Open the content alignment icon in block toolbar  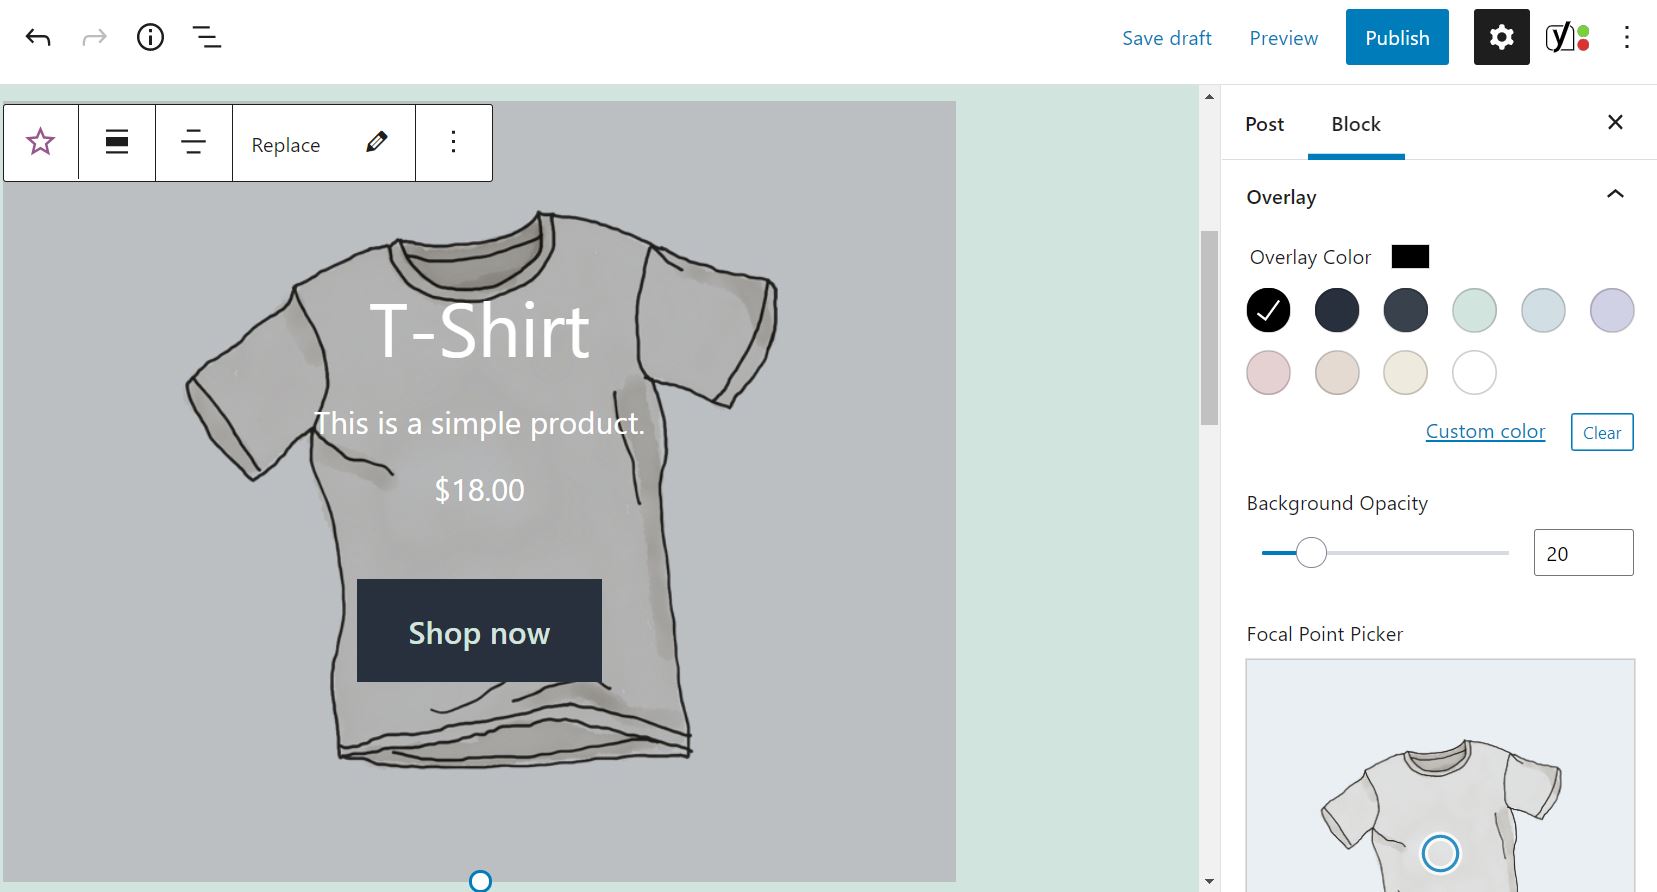click(192, 142)
